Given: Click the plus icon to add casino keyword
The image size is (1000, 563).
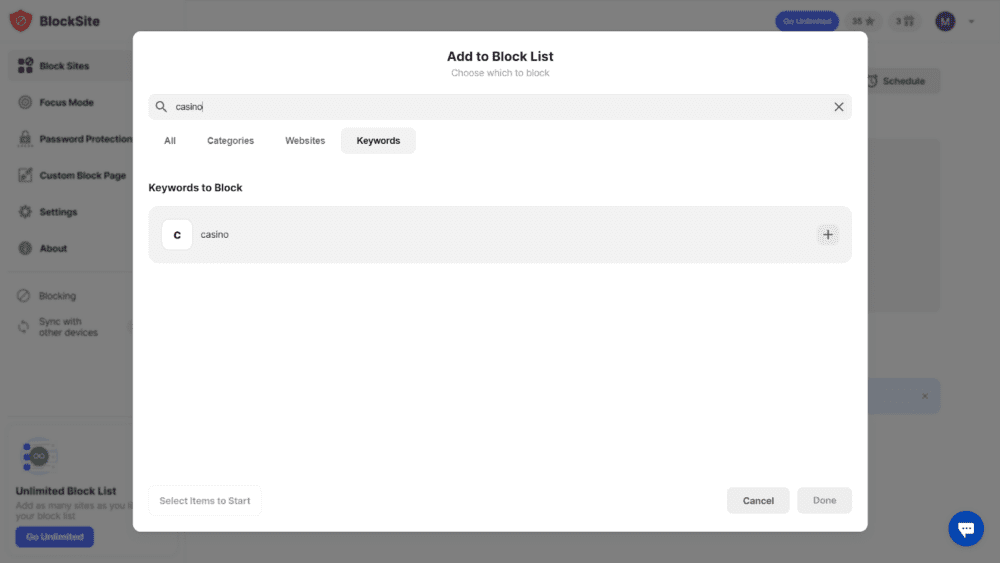Looking at the screenshot, I should 827,235.
